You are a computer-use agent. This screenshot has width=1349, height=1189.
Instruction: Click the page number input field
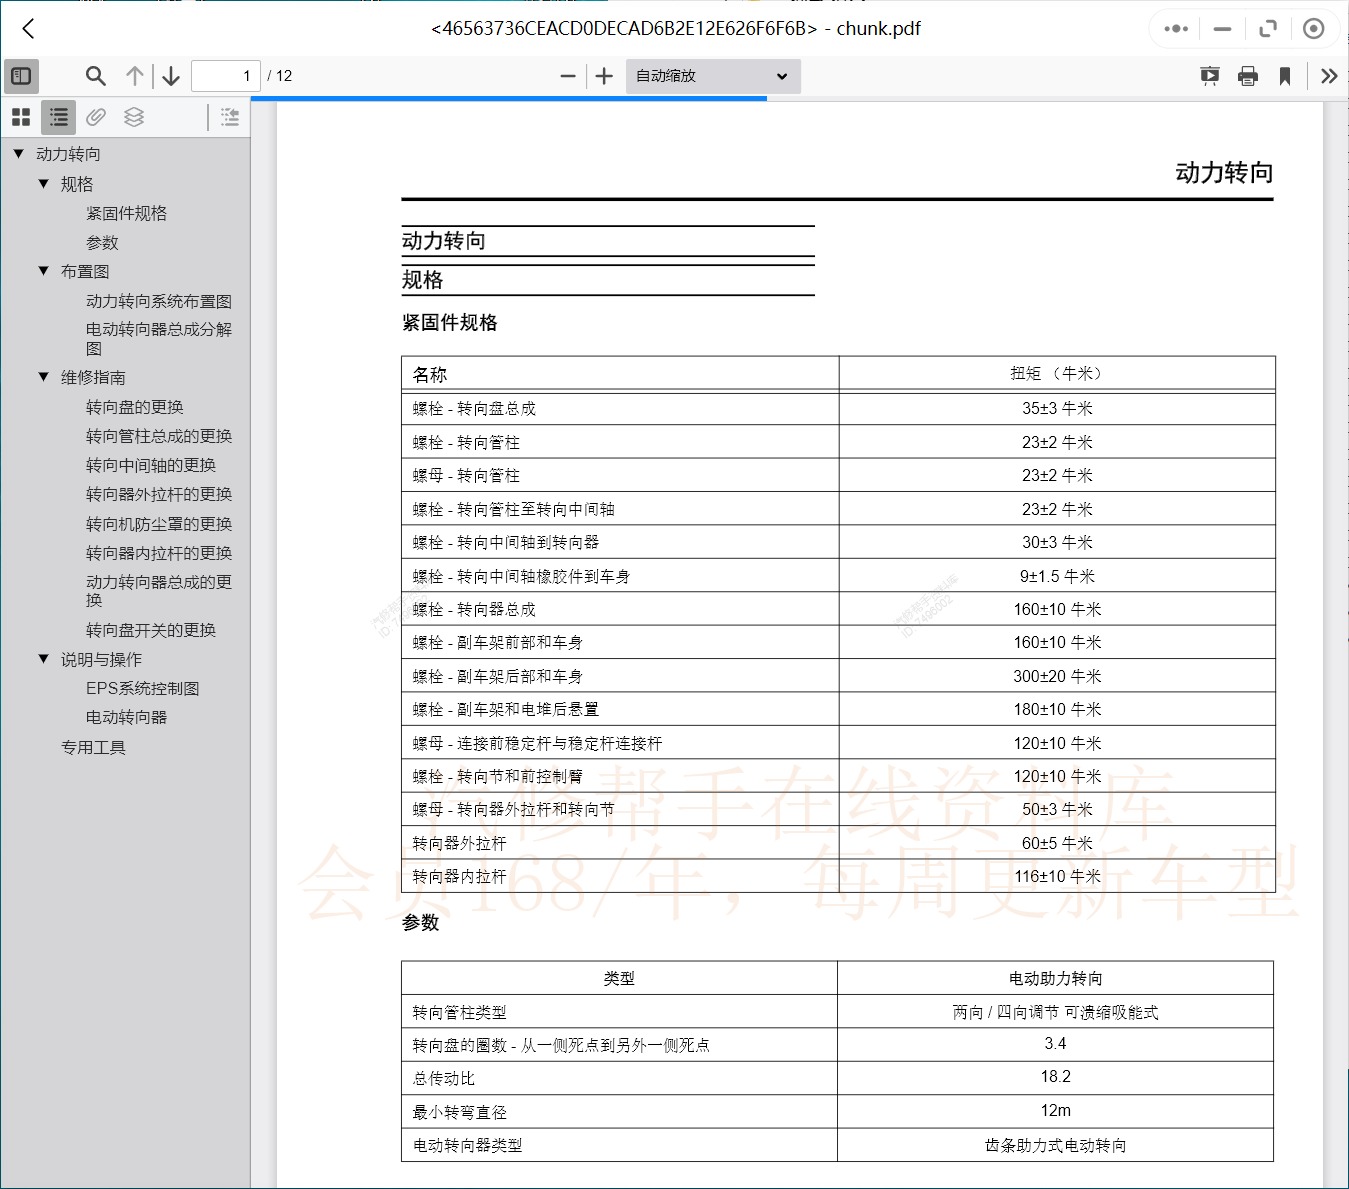(x=225, y=75)
